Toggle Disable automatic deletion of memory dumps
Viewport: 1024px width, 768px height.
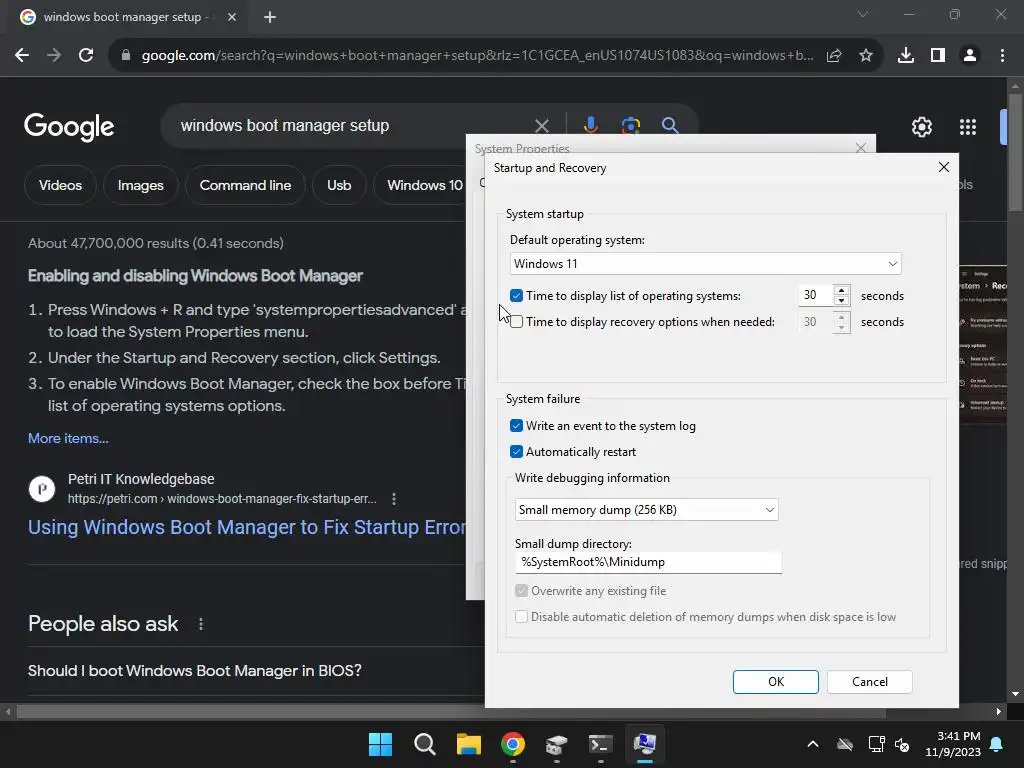(521, 617)
